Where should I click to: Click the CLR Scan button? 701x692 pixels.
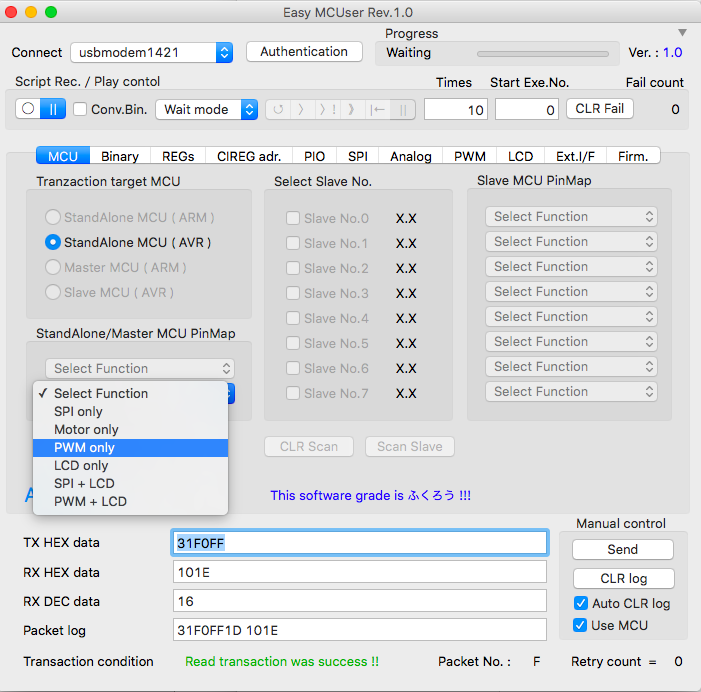click(309, 447)
